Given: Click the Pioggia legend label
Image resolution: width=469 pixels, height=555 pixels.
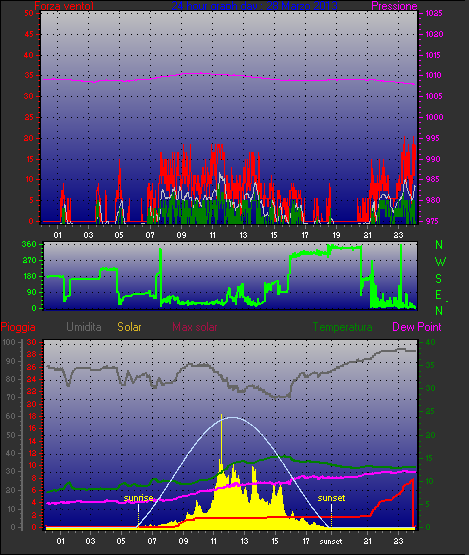Looking at the screenshot, I should 18,327.
